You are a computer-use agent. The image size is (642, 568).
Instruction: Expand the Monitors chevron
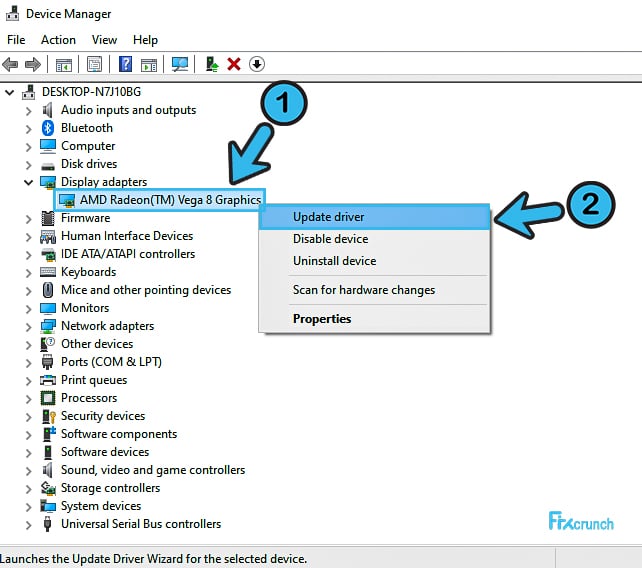[x=28, y=309]
